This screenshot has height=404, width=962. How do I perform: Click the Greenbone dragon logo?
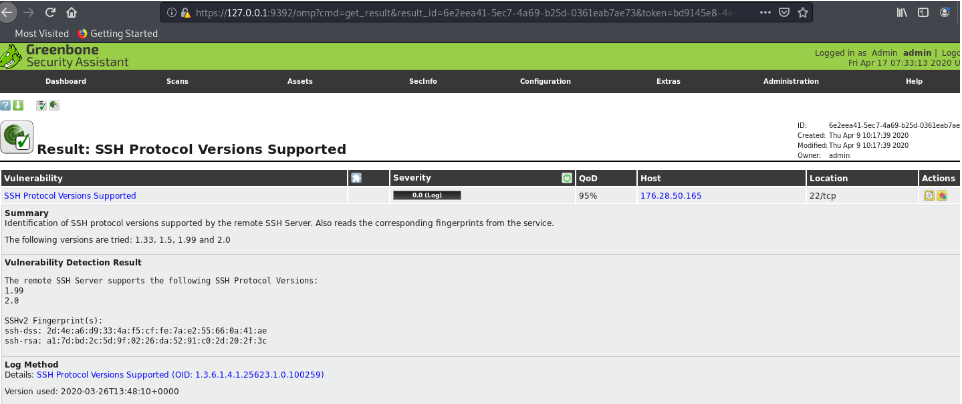11,56
